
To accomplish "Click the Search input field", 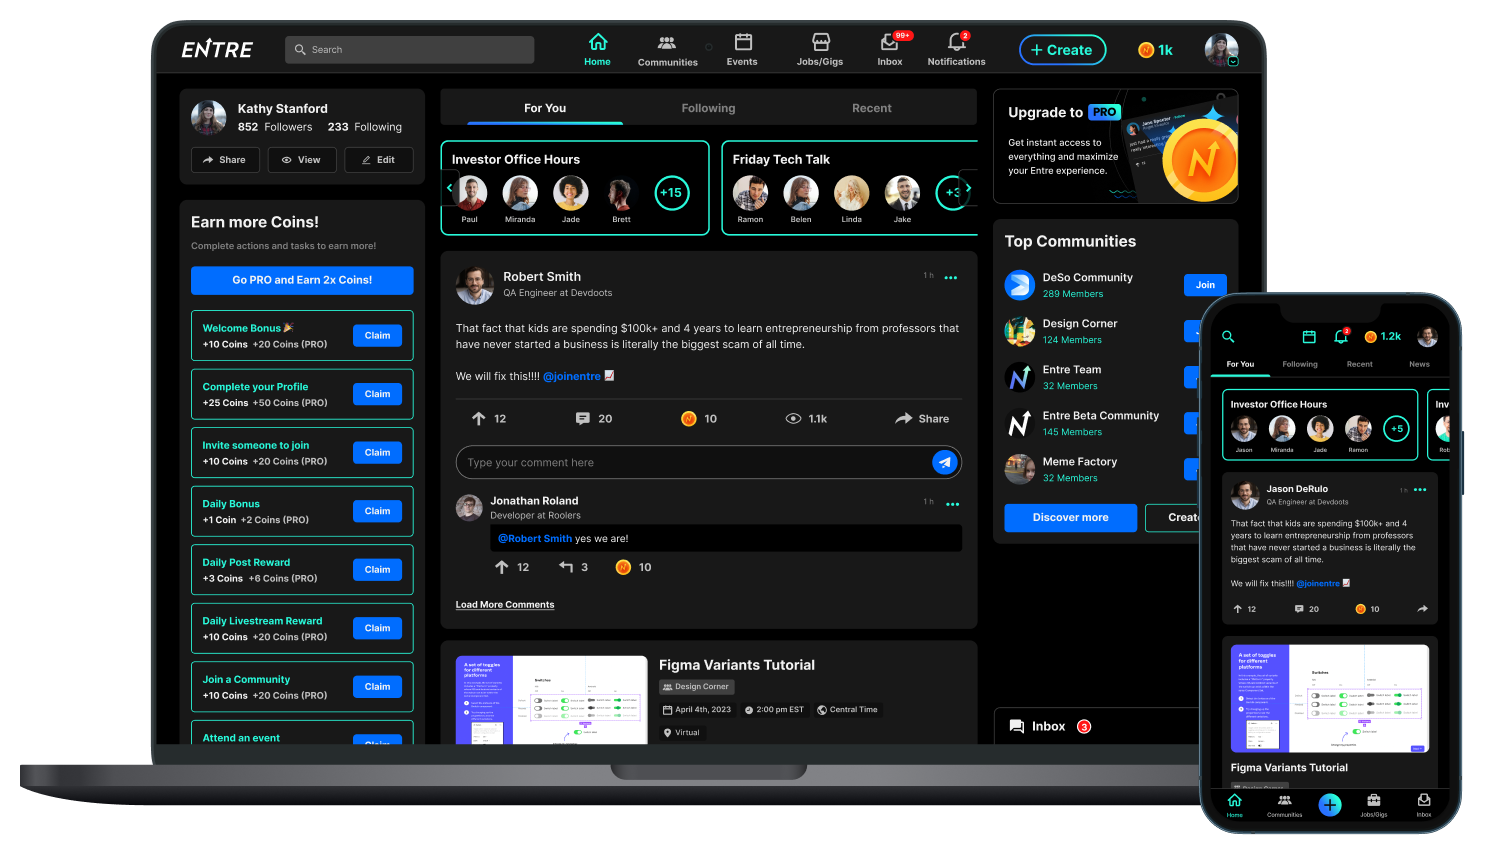I will click(410, 50).
